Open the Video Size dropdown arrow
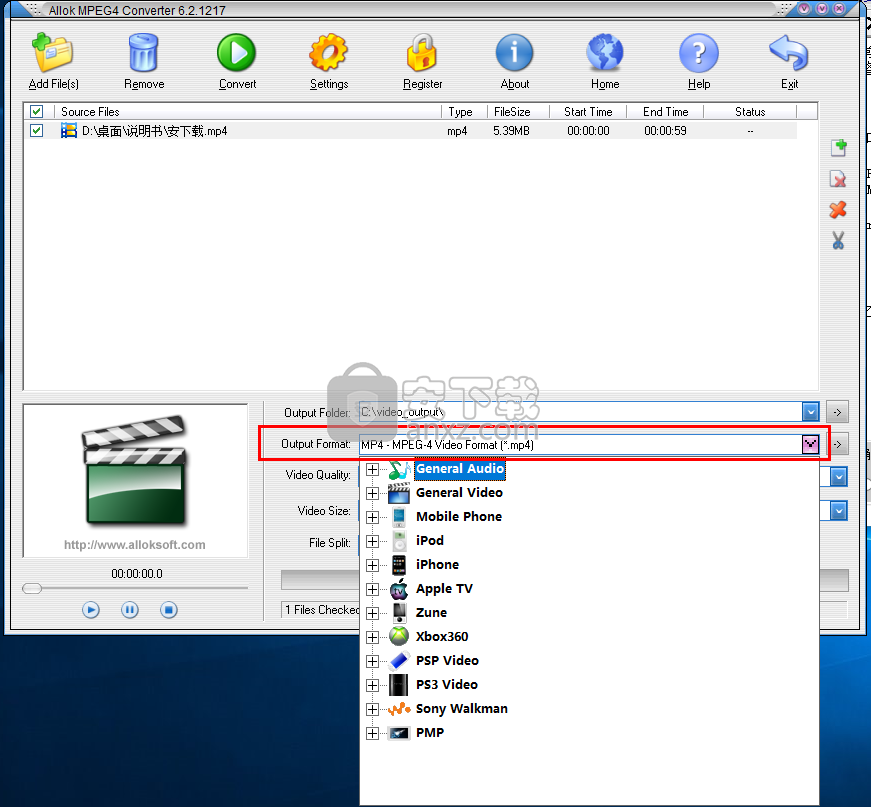Viewport: 871px width, 807px height. tap(839, 510)
